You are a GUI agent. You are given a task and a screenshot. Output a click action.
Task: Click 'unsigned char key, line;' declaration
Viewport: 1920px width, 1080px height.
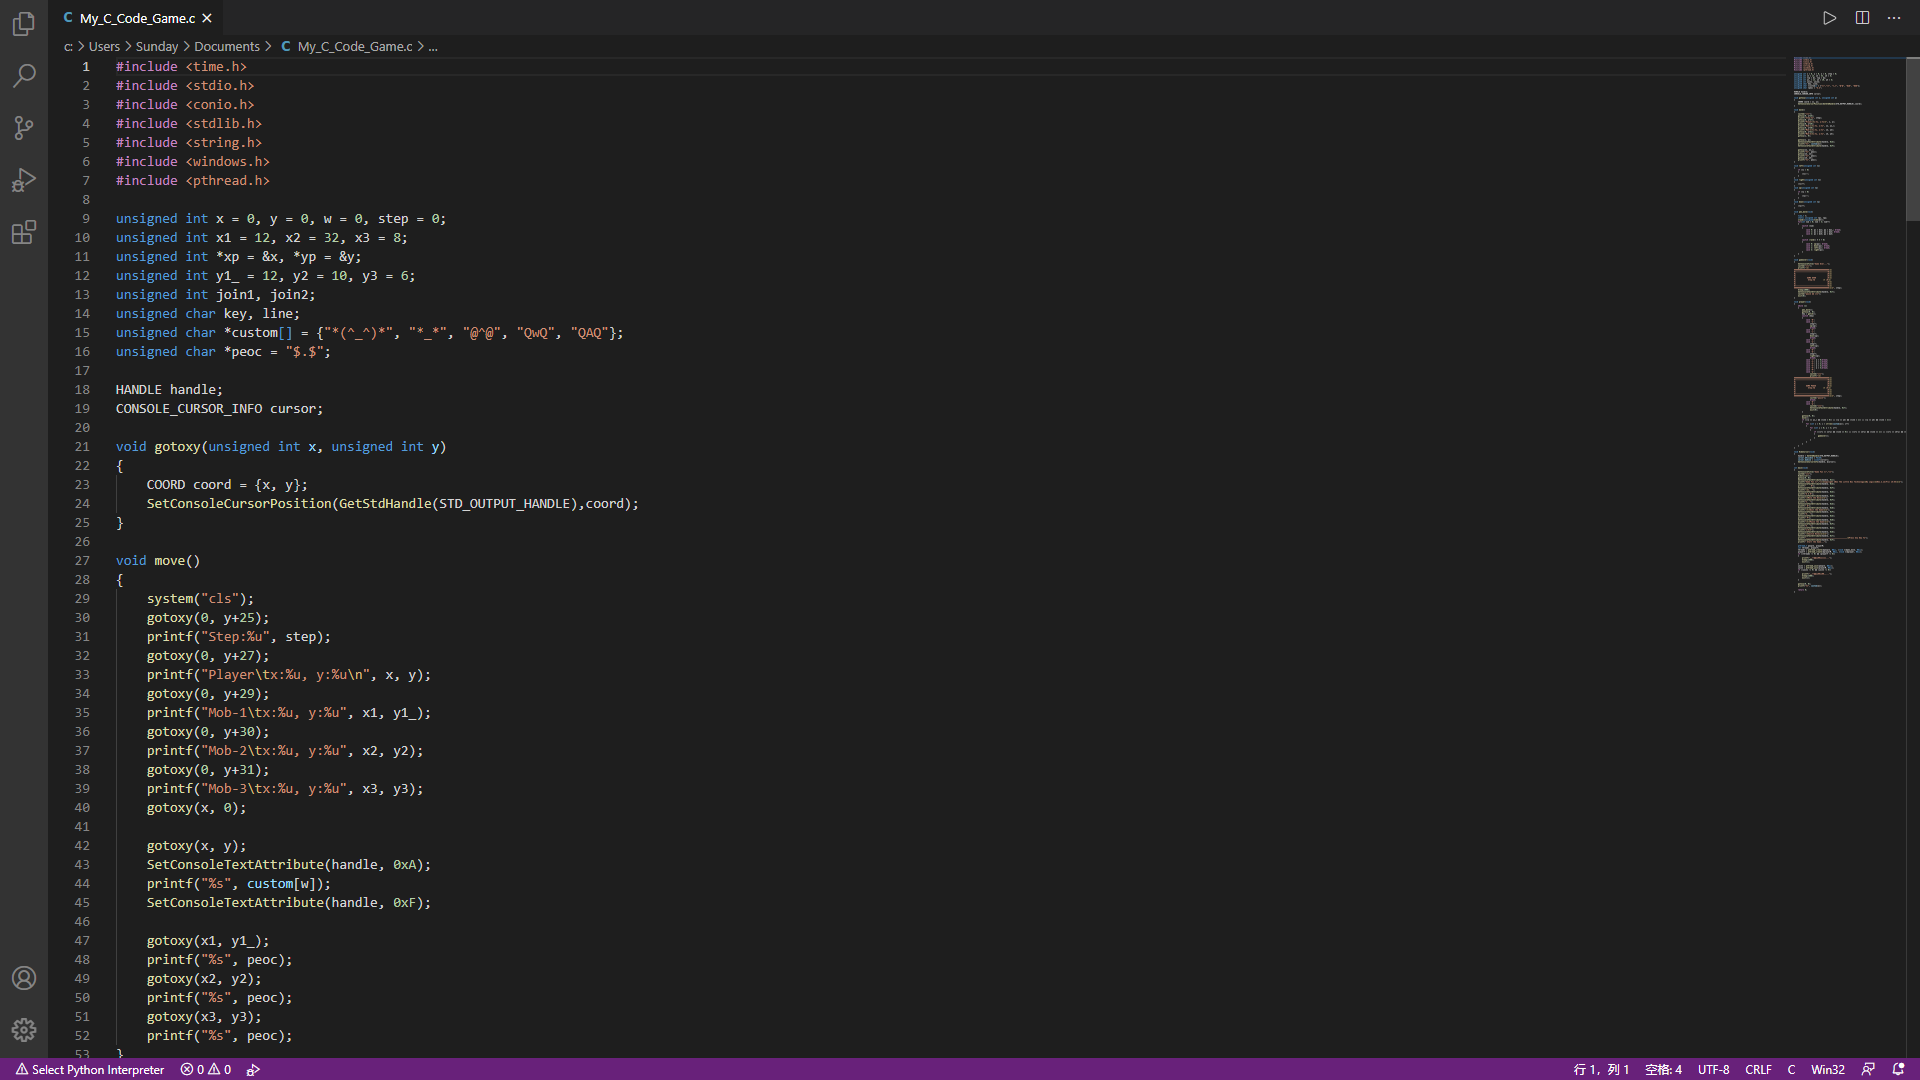click(207, 314)
